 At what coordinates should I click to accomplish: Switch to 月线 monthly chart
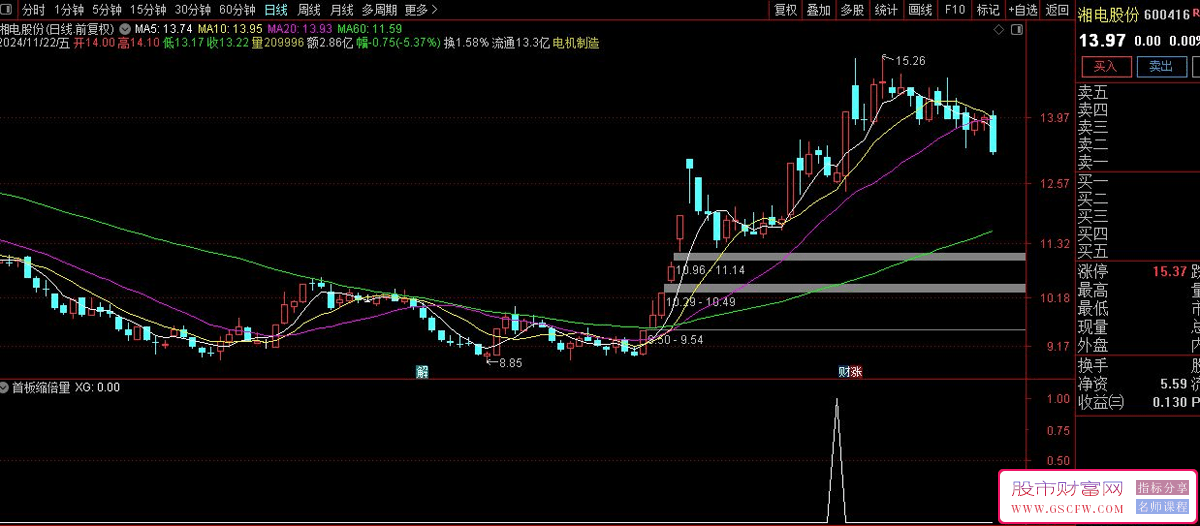point(341,10)
